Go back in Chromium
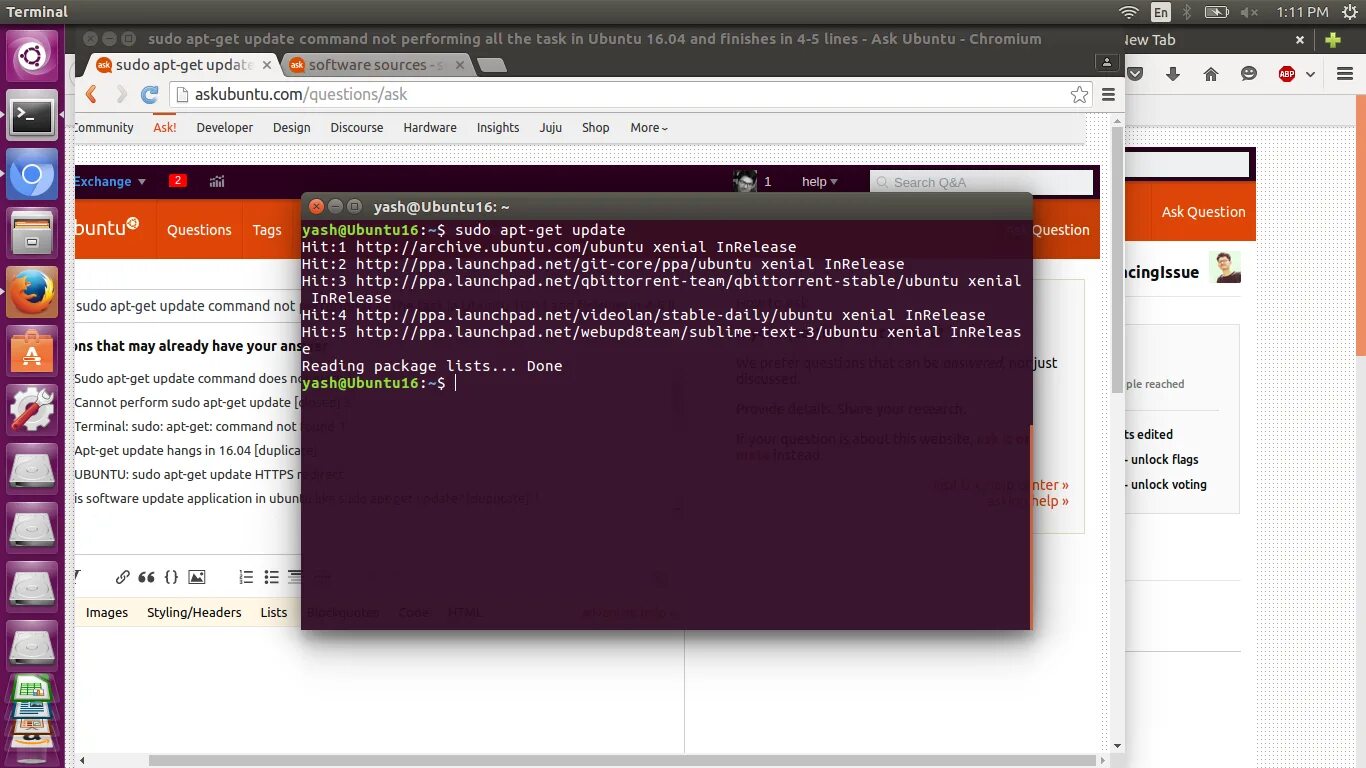The height and width of the screenshot is (768, 1366). click(91, 94)
